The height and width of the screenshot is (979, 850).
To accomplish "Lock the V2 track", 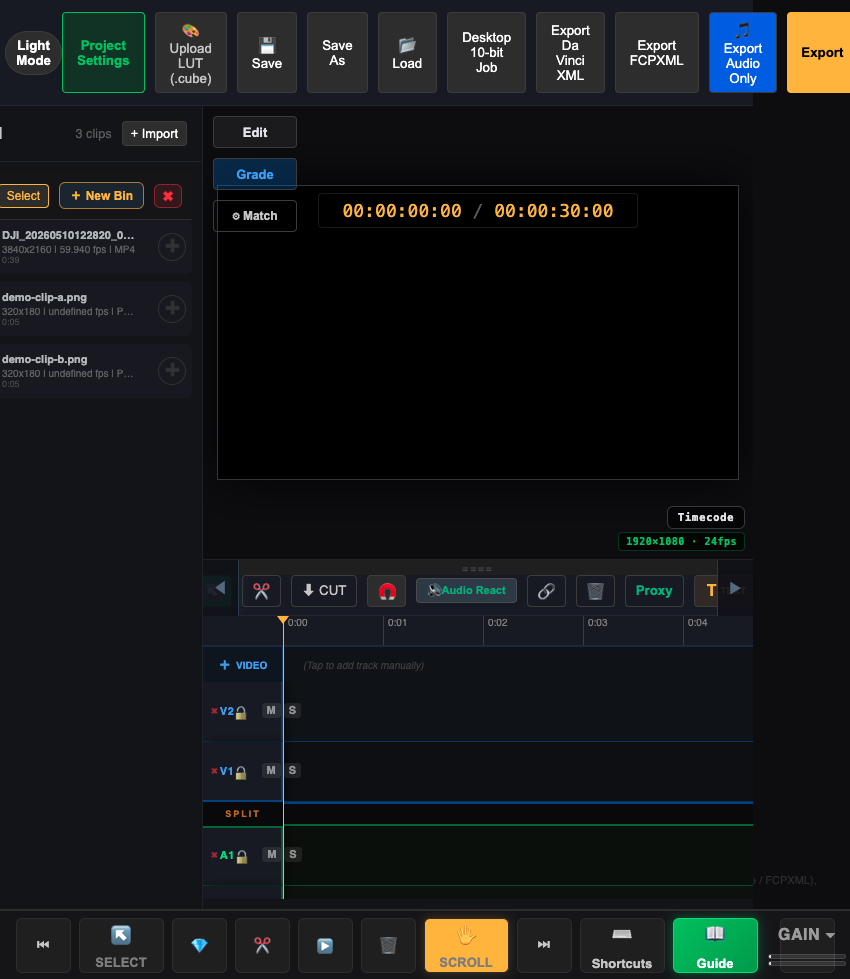I will coord(241,712).
